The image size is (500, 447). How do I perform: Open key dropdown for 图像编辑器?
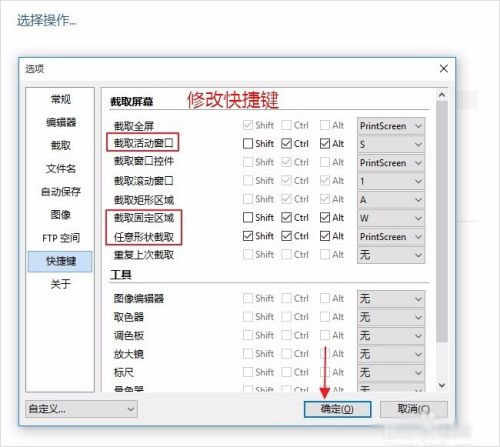click(x=391, y=299)
